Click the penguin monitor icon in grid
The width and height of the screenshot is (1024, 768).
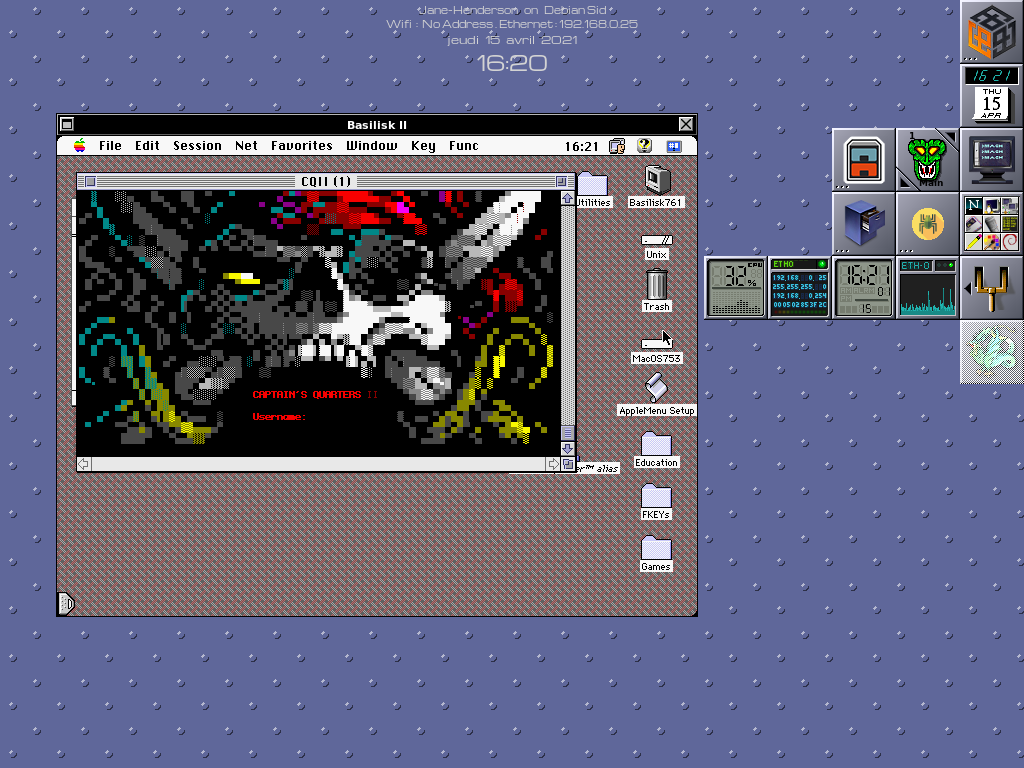point(991,206)
